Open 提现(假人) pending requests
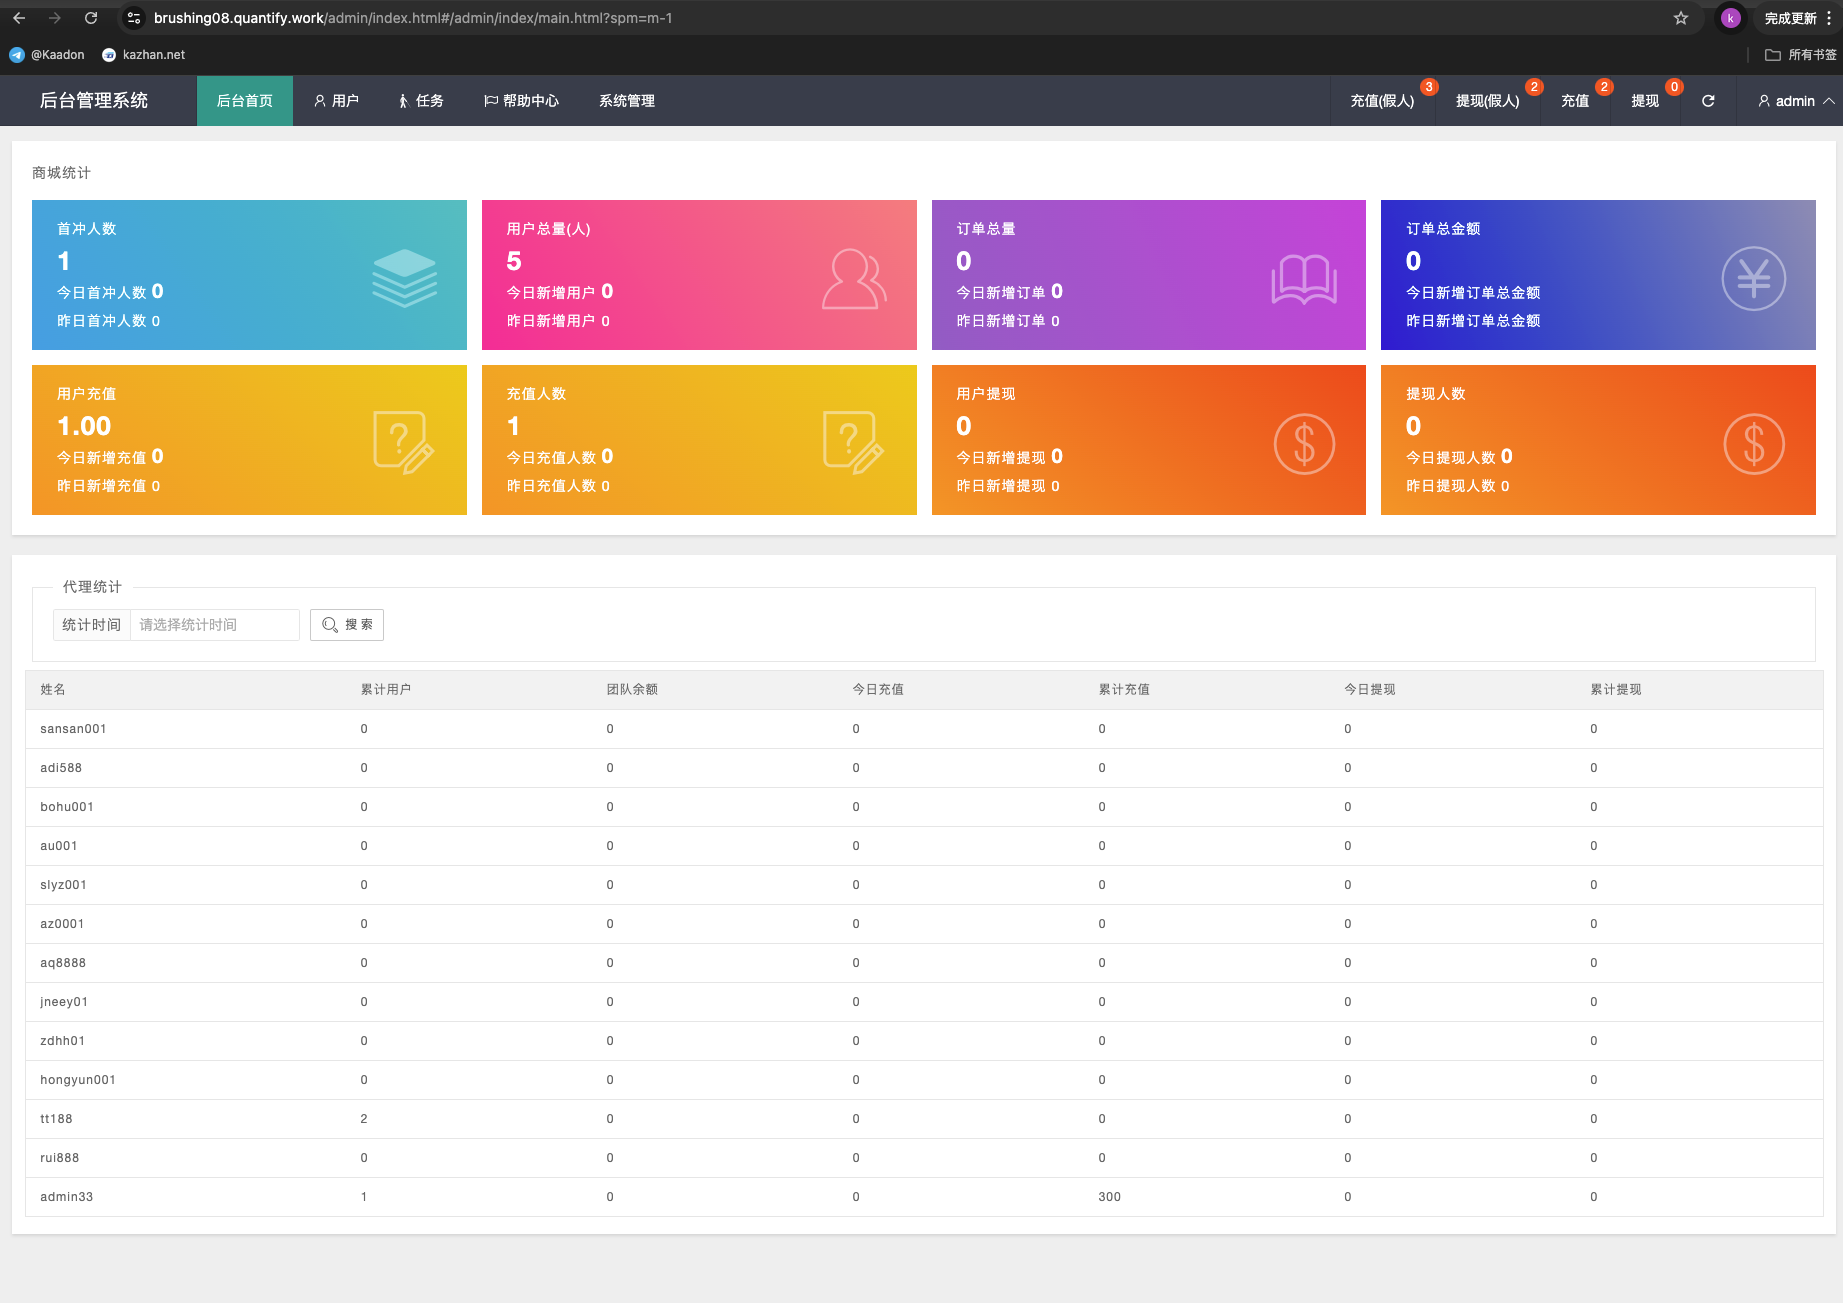Screen dimensions: 1843x1303 pos(1487,101)
